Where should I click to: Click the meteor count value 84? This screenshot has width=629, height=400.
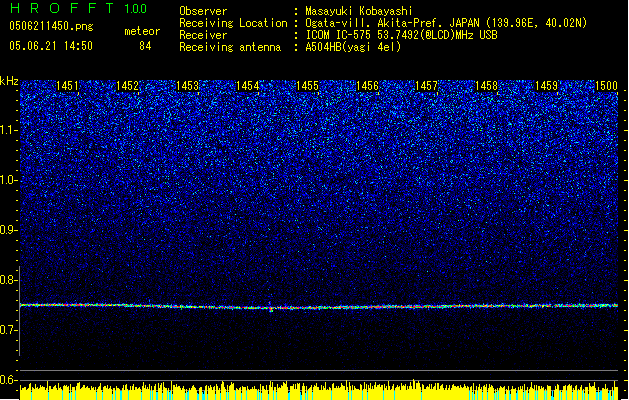point(146,46)
